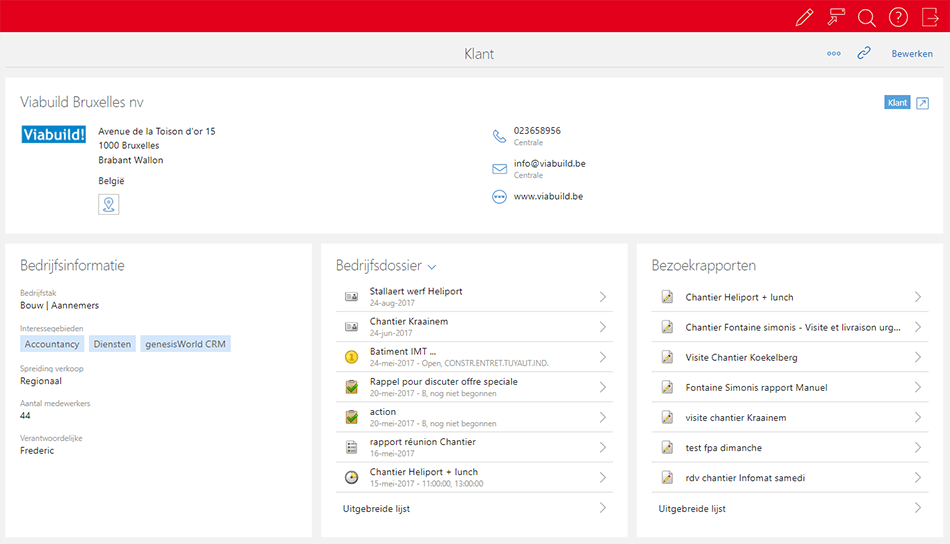Click report icon for visite chantier Kraainem
The image size is (950, 544).
[x=667, y=417]
